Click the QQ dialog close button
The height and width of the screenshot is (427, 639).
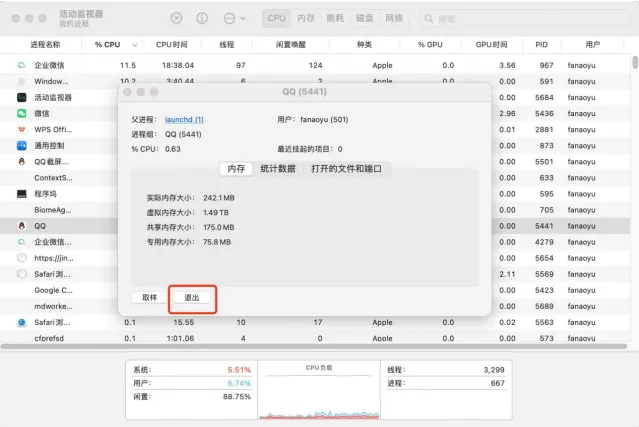pos(127,92)
